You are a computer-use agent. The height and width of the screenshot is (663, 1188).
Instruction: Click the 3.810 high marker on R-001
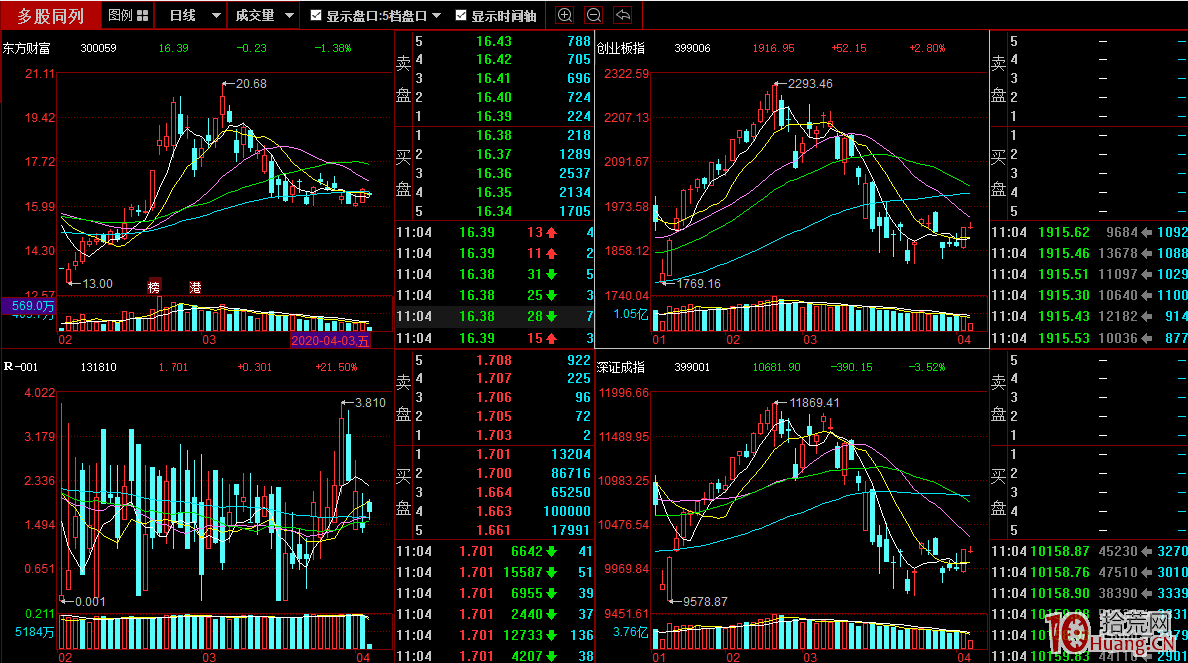pos(370,402)
